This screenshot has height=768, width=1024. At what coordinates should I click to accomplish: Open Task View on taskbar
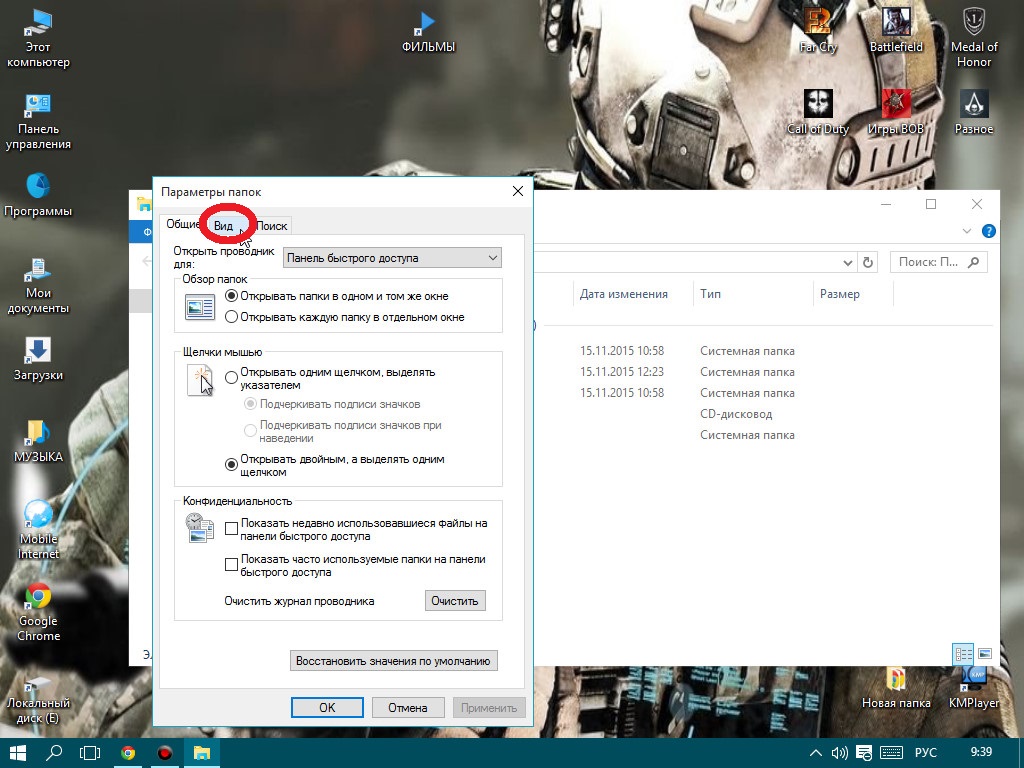coord(90,753)
